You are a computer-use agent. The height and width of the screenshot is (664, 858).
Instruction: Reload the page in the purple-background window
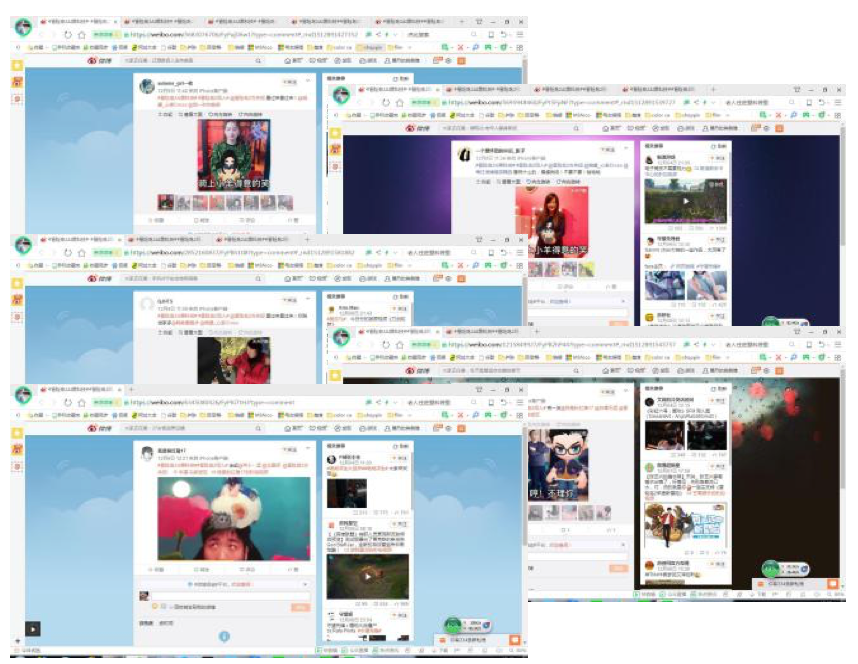(x=386, y=102)
